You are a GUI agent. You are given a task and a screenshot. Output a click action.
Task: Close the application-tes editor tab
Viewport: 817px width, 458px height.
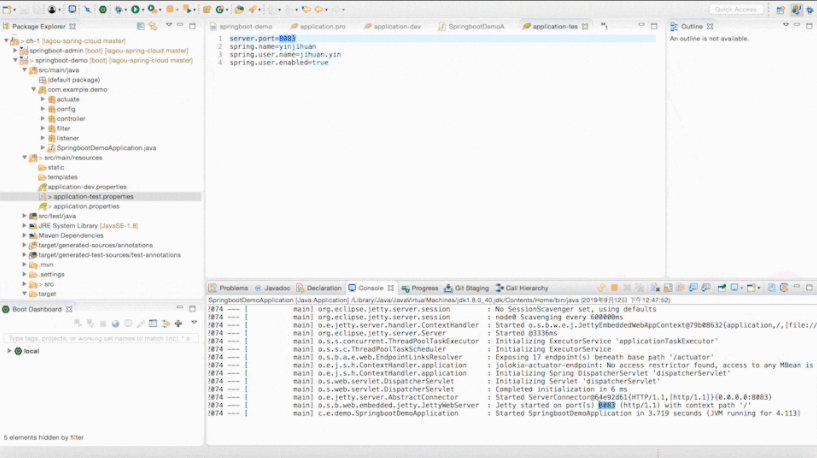(585, 26)
